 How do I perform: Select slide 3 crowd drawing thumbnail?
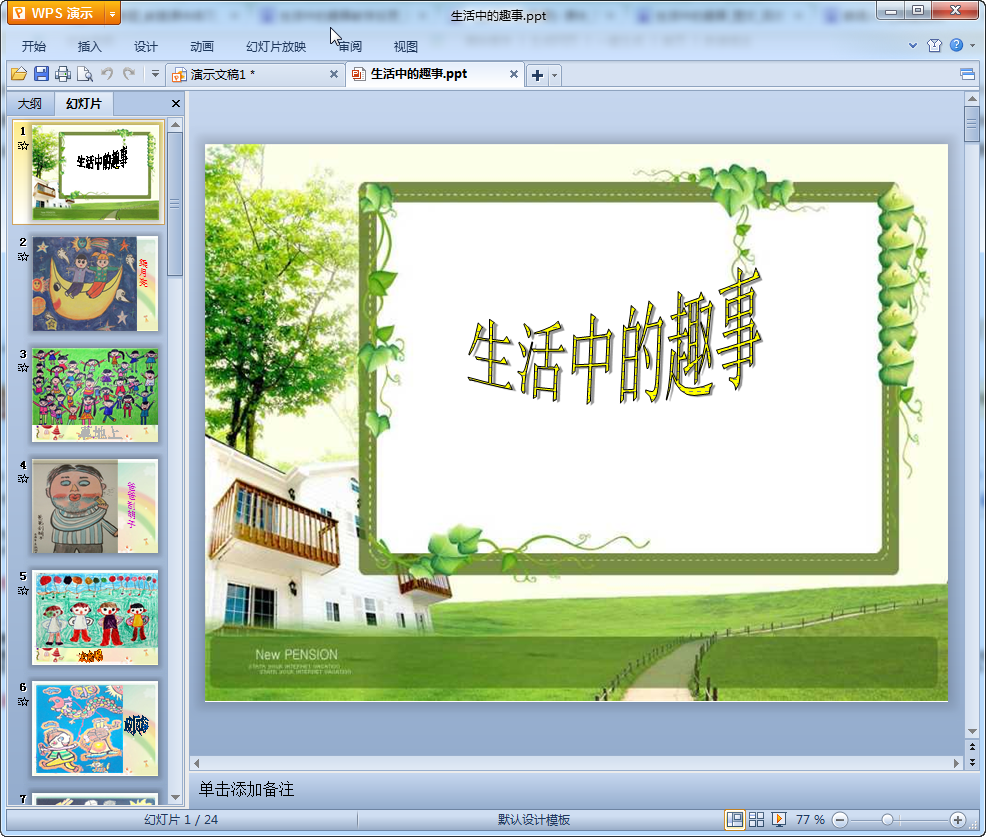pyautogui.click(x=95, y=395)
